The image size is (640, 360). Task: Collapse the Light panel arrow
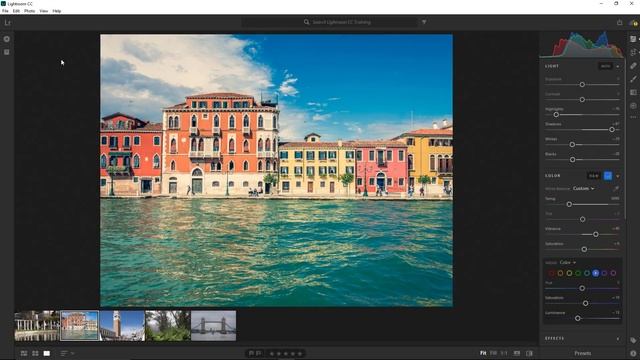point(618,66)
